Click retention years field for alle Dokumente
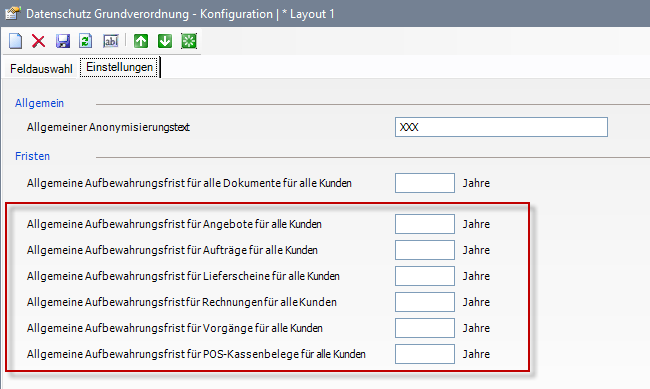This screenshot has height=389, width=650. [424, 183]
